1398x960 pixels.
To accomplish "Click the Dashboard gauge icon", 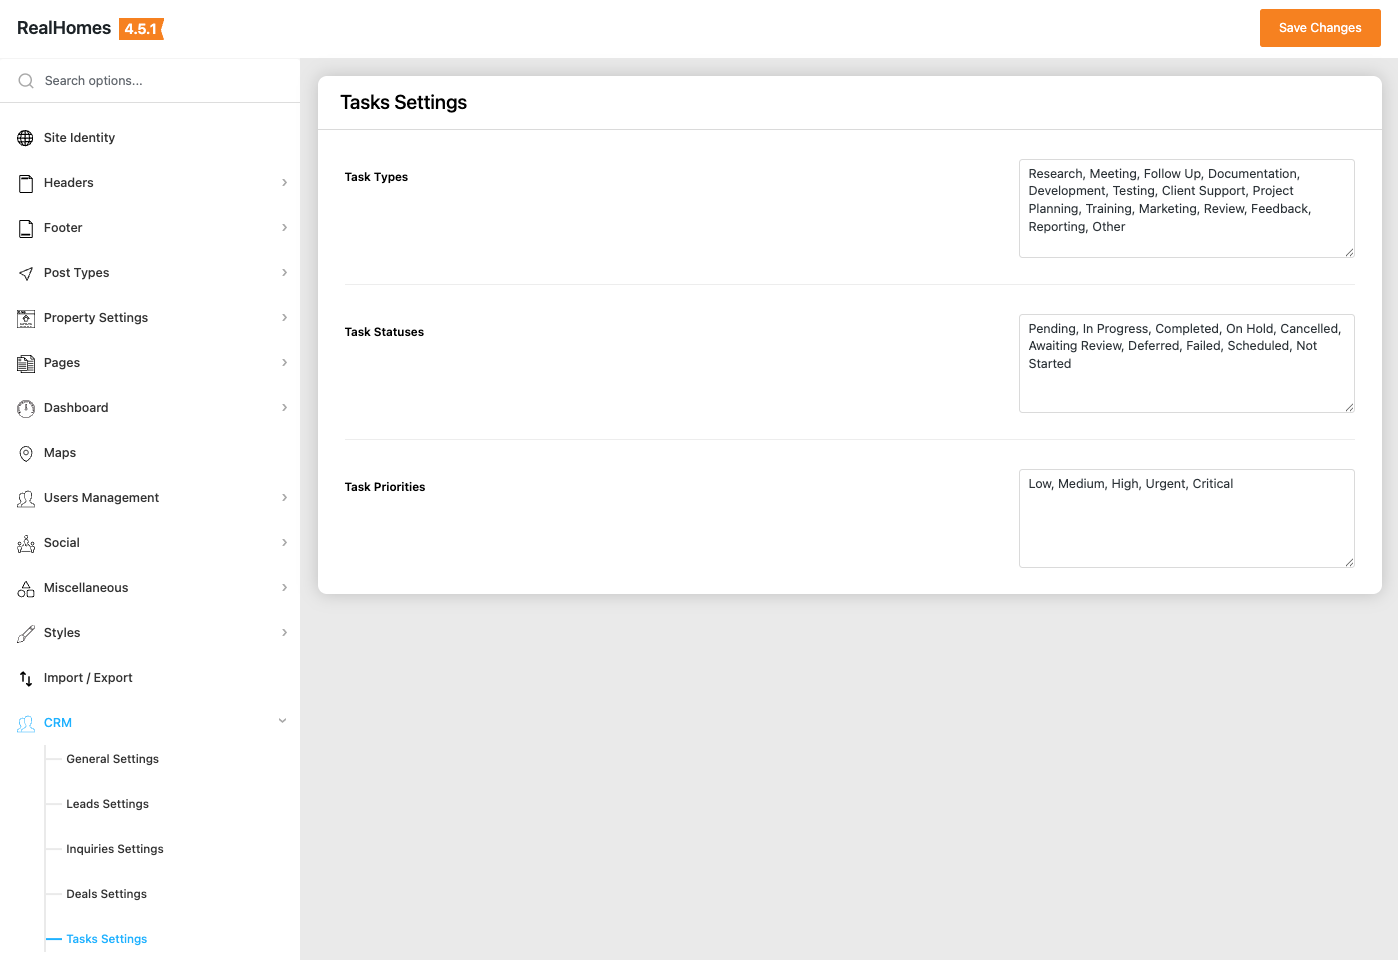I will pyautogui.click(x=26, y=408).
